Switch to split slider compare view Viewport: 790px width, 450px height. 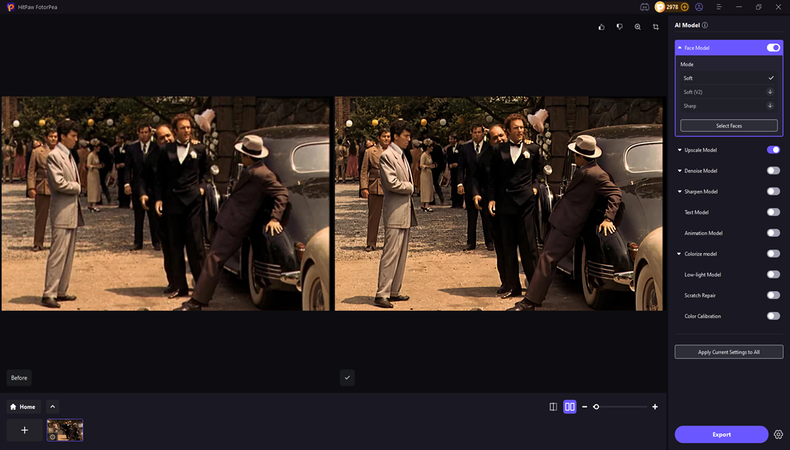click(x=553, y=407)
